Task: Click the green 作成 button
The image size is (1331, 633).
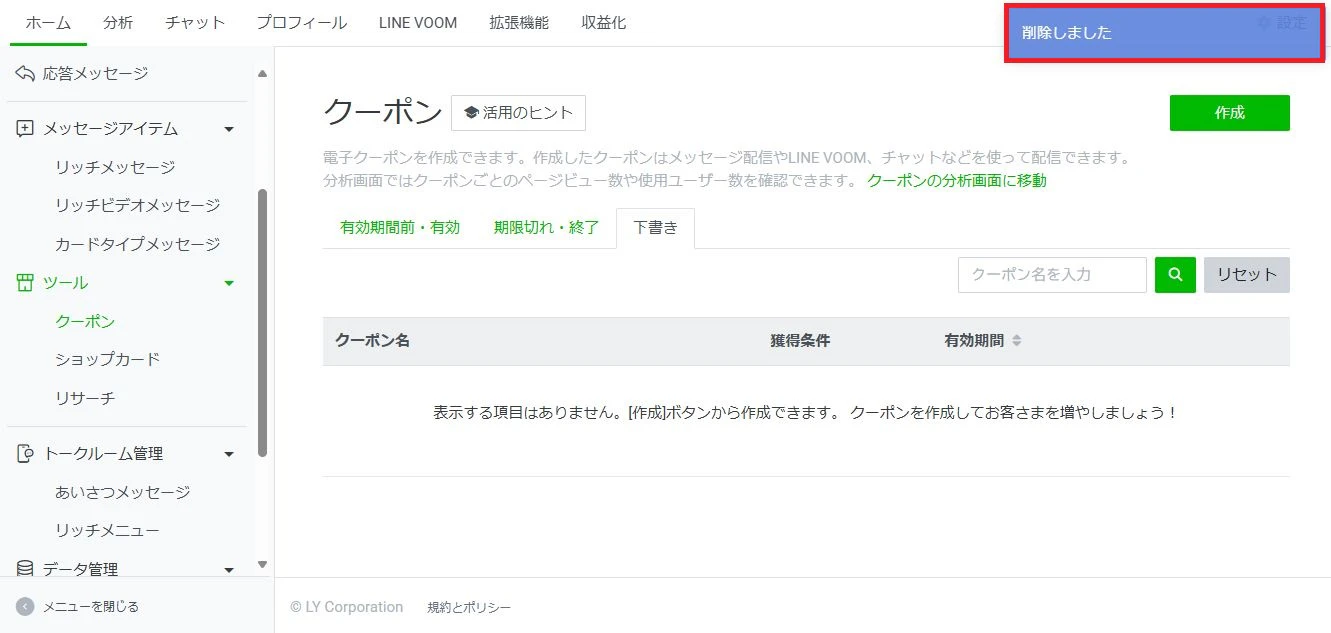Action: (1230, 113)
